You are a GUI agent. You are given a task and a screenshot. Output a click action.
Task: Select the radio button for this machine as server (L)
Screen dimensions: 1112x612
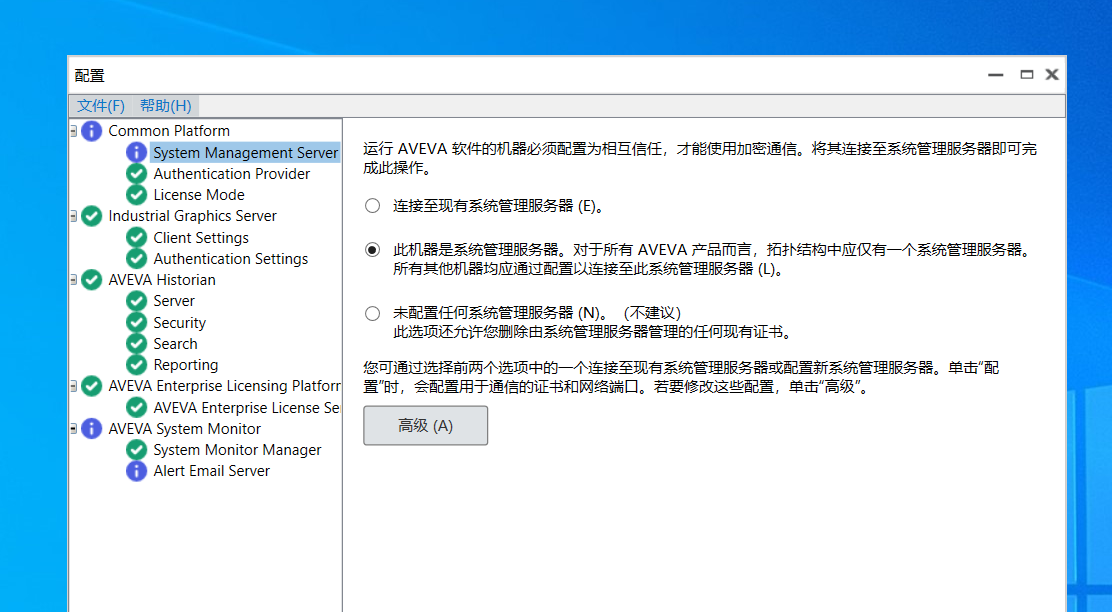(373, 249)
